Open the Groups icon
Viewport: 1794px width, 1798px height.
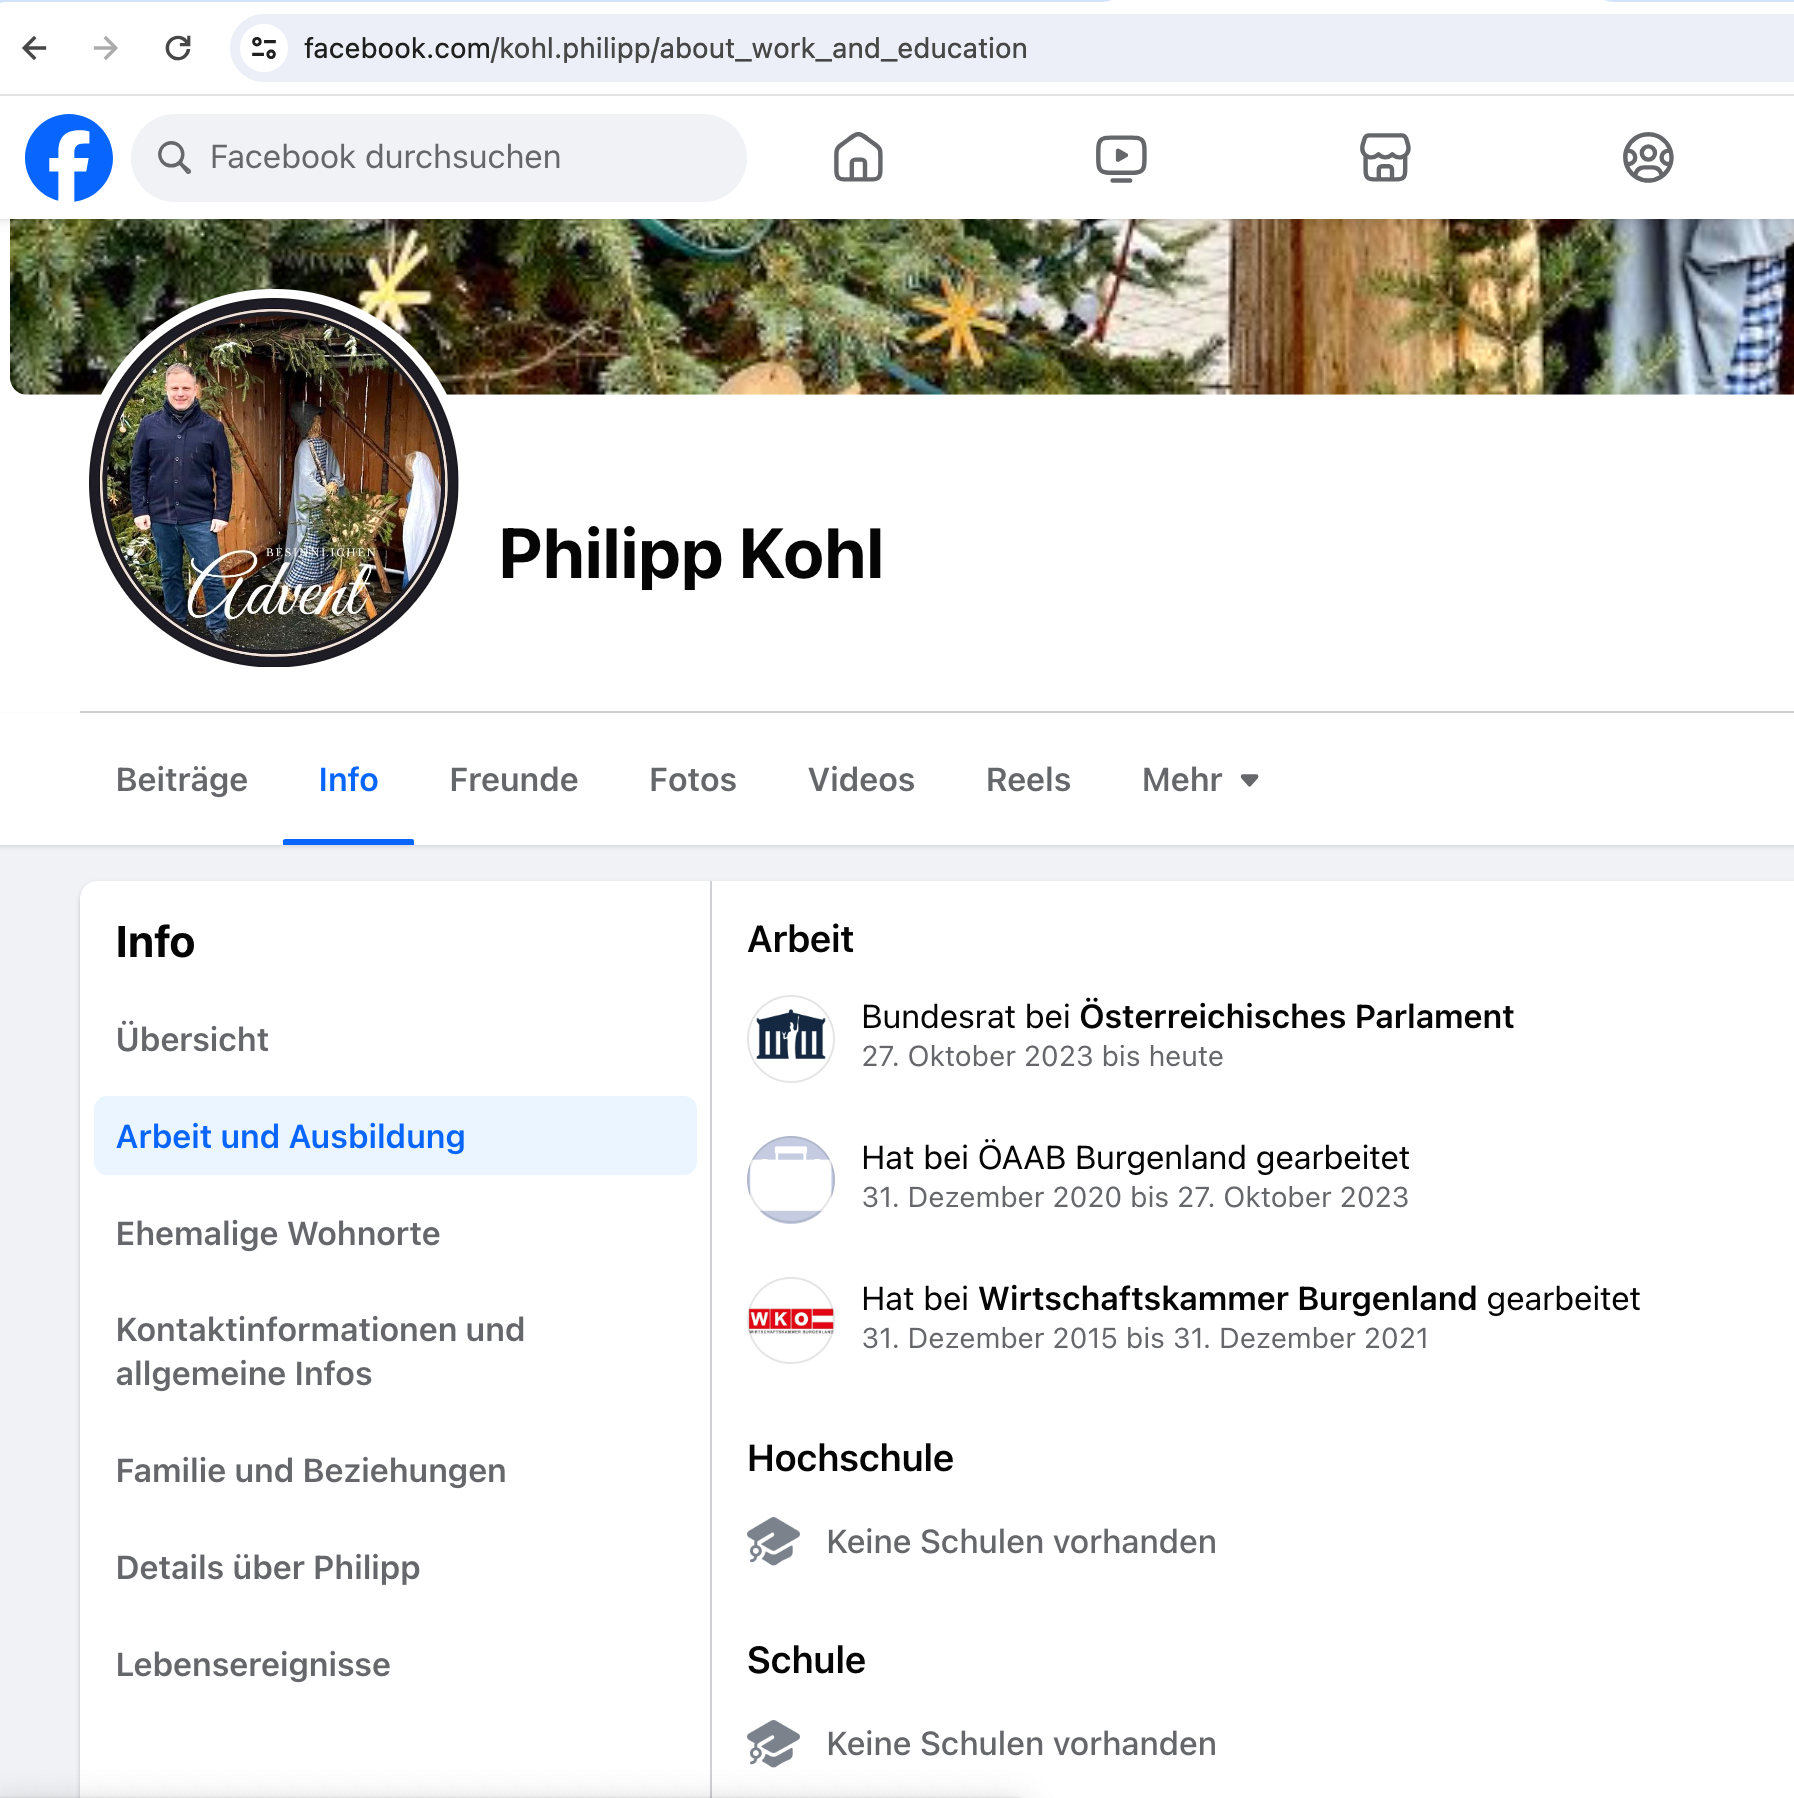pyautogui.click(x=1648, y=158)
